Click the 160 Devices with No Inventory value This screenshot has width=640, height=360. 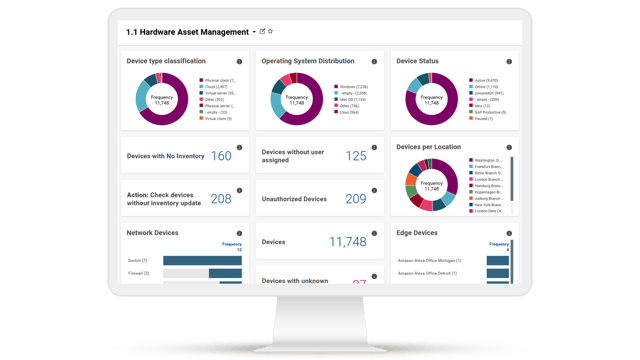(x=221, y=156)
